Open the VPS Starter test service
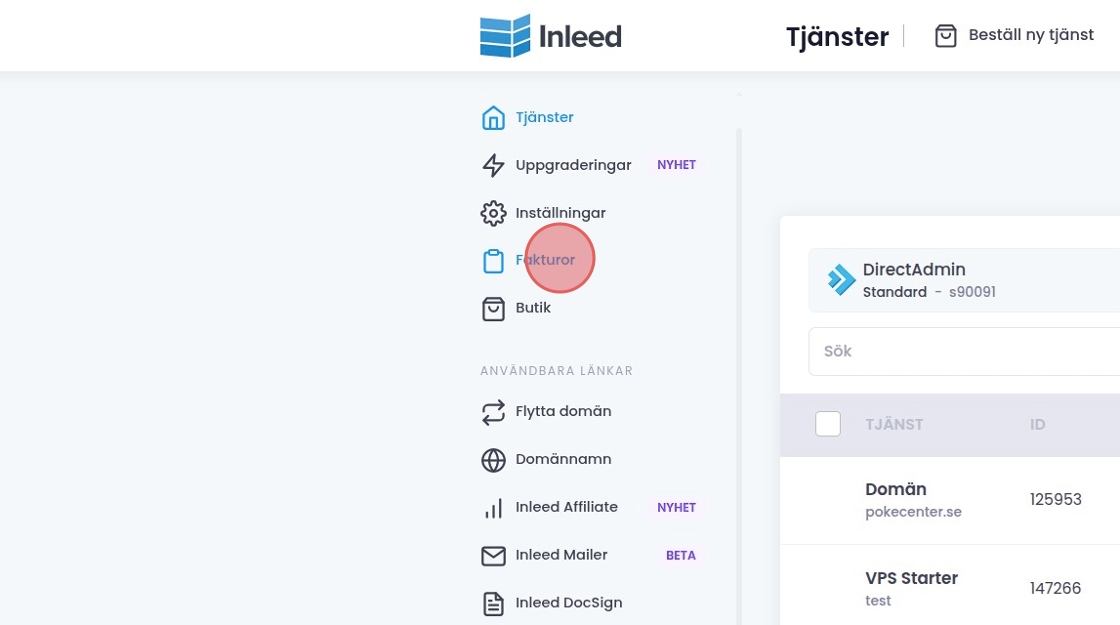 coord(911,588)
